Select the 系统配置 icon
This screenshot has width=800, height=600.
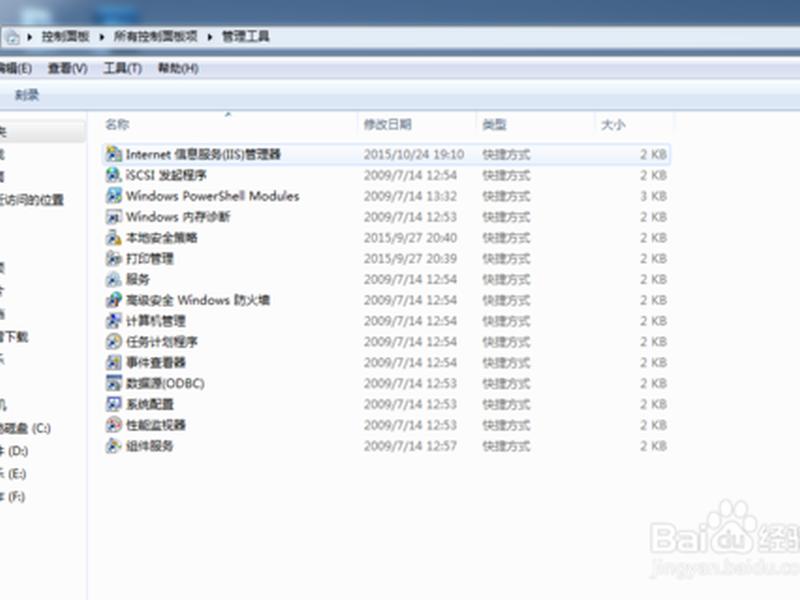point(113,404)
